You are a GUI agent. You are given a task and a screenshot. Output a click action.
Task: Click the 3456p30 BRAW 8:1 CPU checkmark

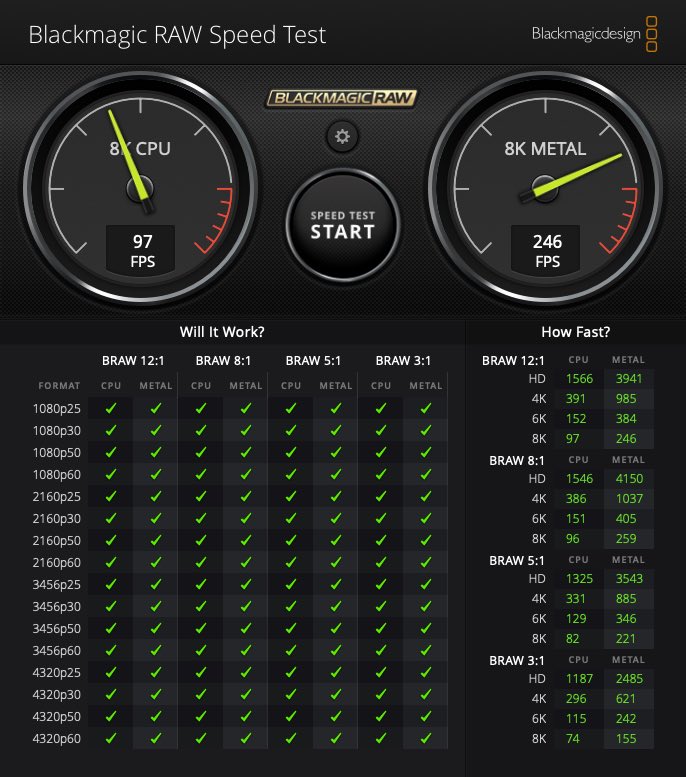201,606
